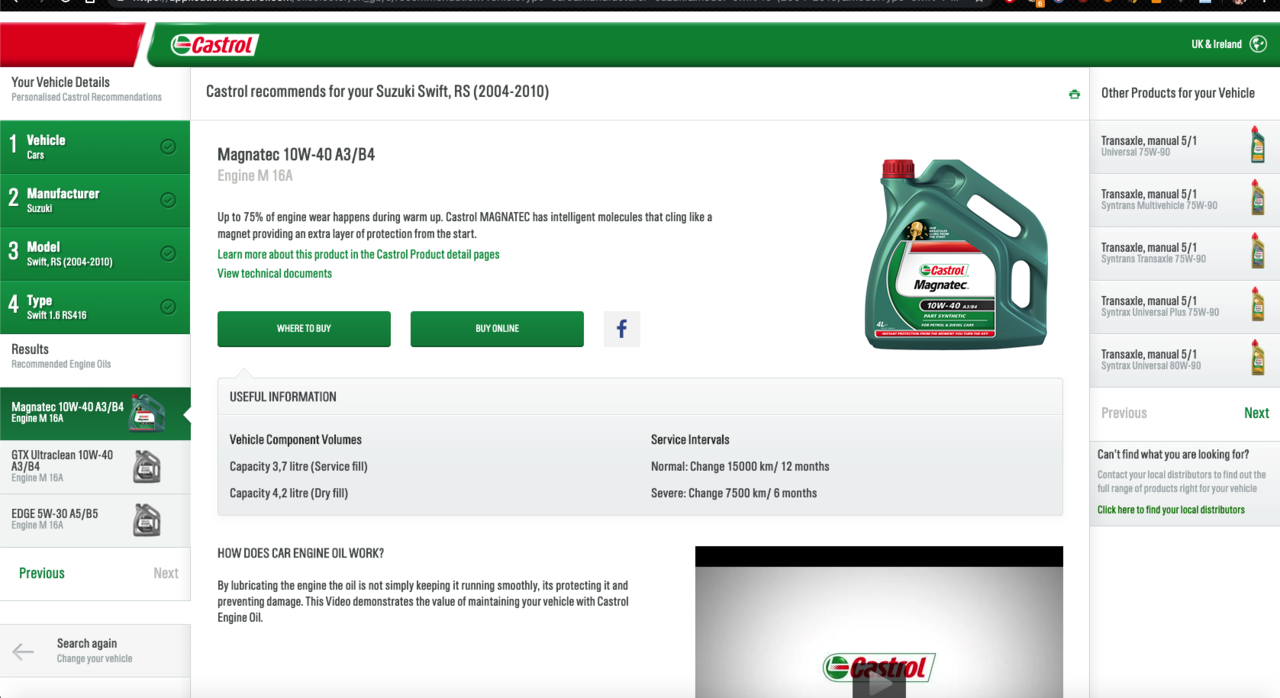This screenshot has height=698, width=1280.
Task: Select step 1 Vehicle Cars
Action: [x=95, y=147]
